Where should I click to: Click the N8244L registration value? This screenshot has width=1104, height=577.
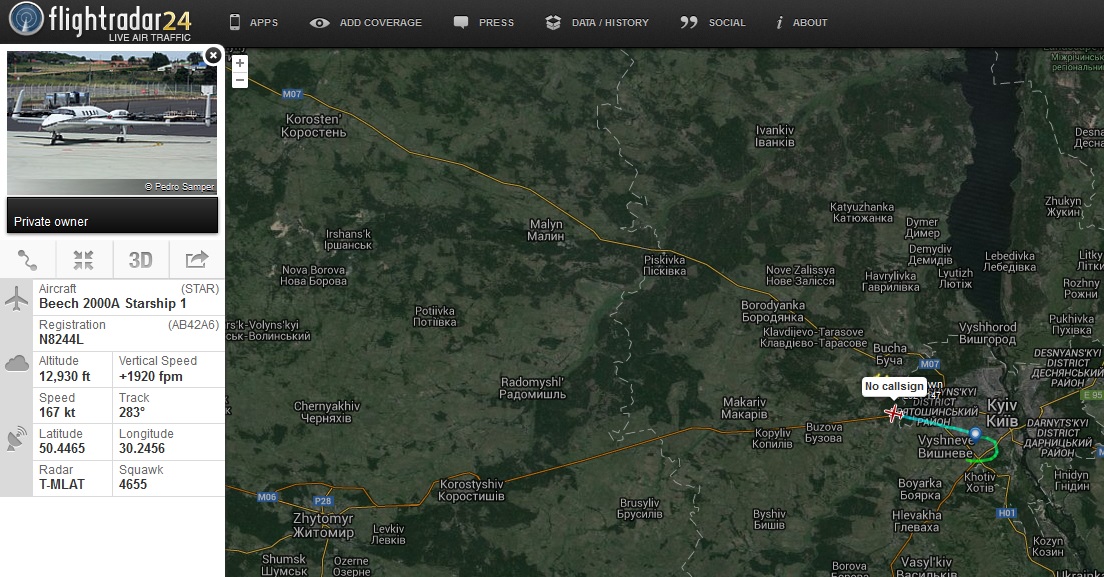click(62, 339)
